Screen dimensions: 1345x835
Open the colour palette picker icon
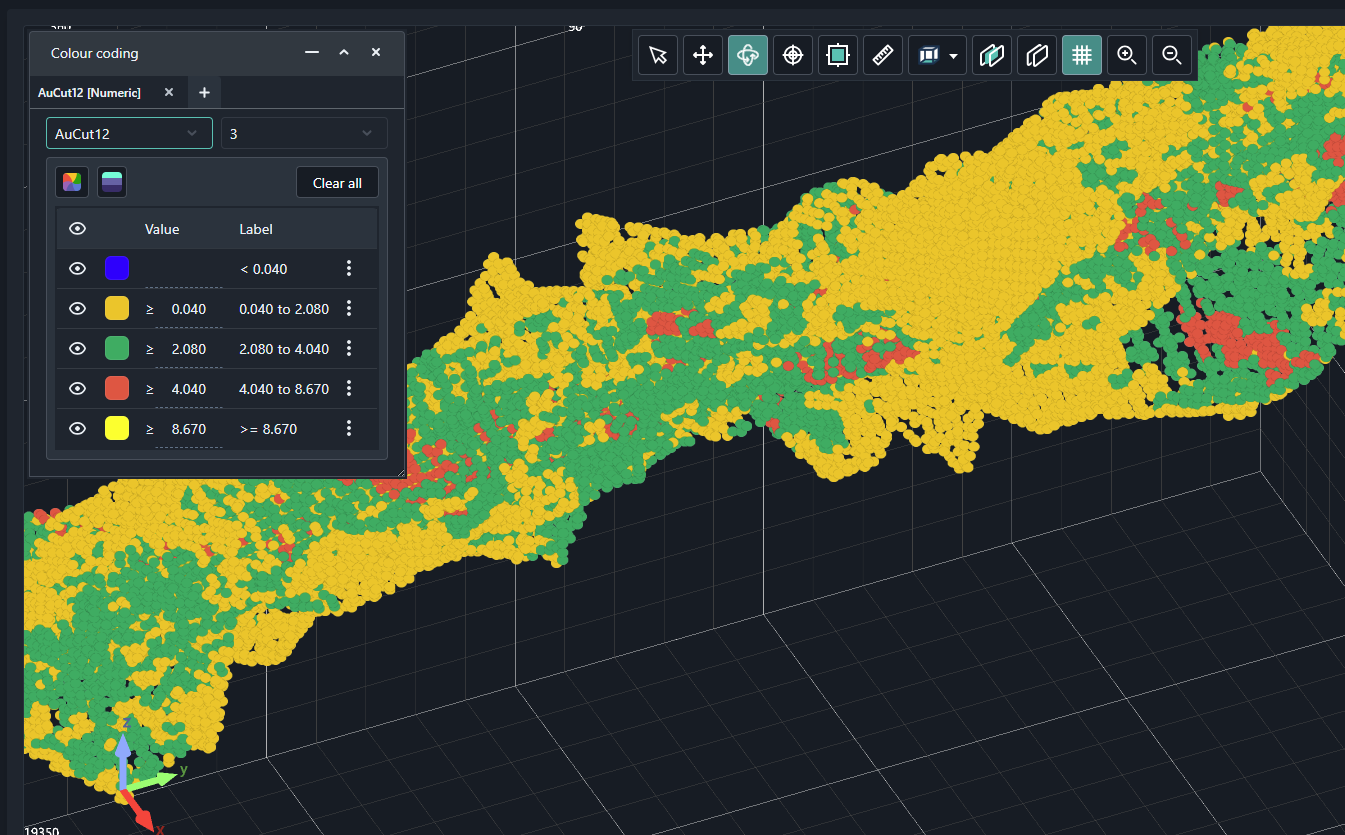point(72,182)
